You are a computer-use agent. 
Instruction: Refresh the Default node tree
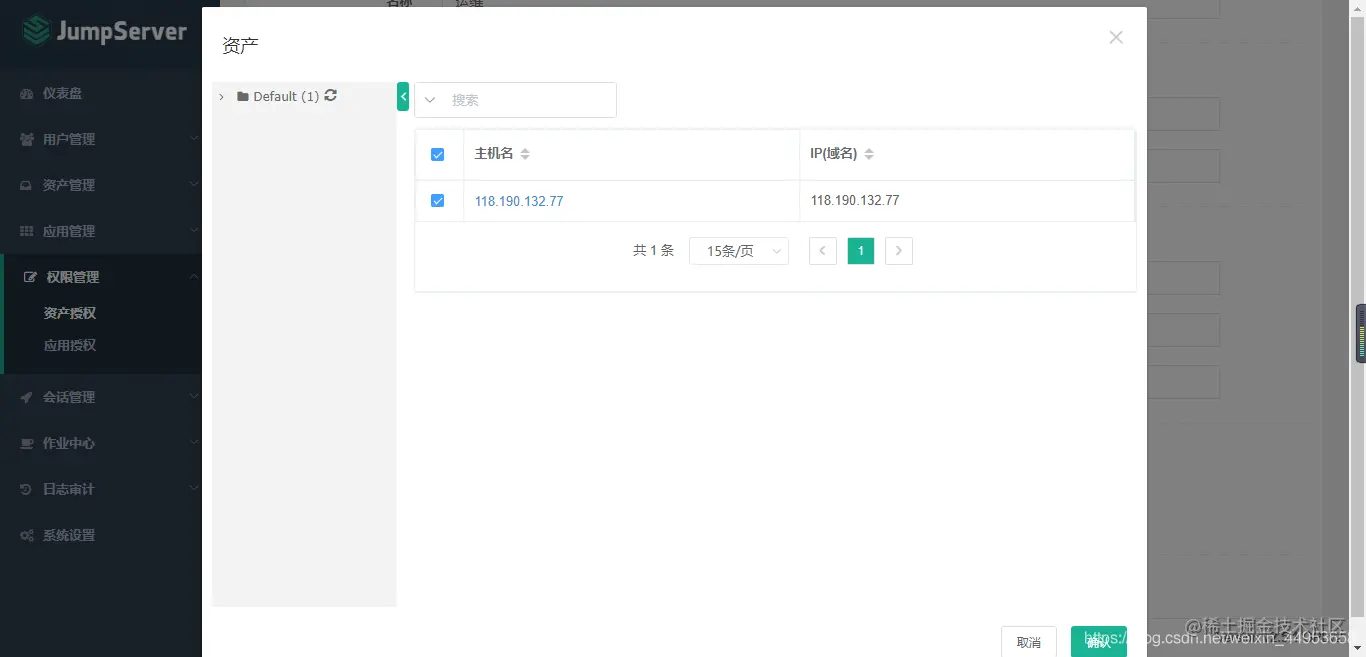[331, 96]
